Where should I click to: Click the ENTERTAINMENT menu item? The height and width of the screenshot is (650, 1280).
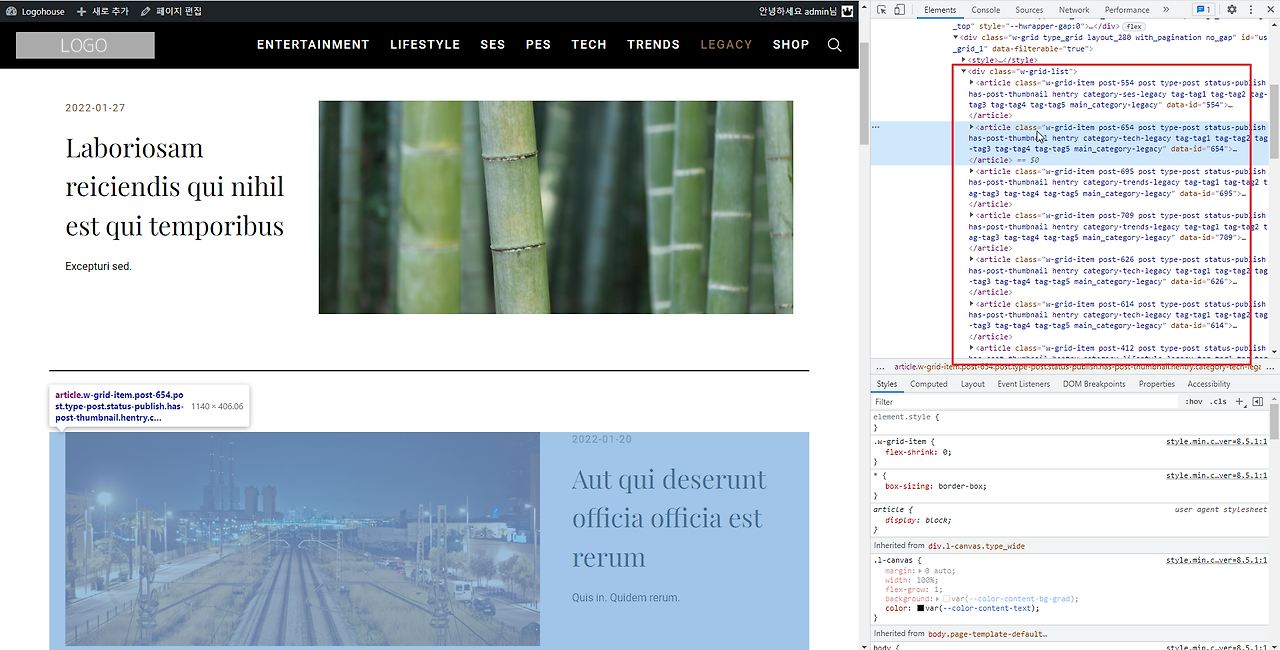[313, 44]
